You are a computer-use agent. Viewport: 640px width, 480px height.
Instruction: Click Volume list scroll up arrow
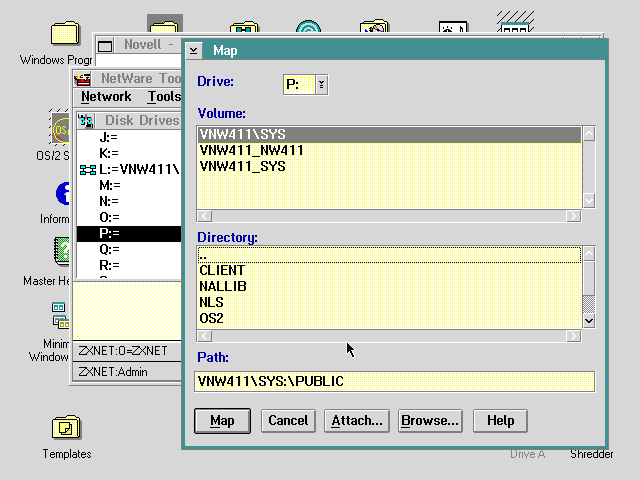click(589, 133)
